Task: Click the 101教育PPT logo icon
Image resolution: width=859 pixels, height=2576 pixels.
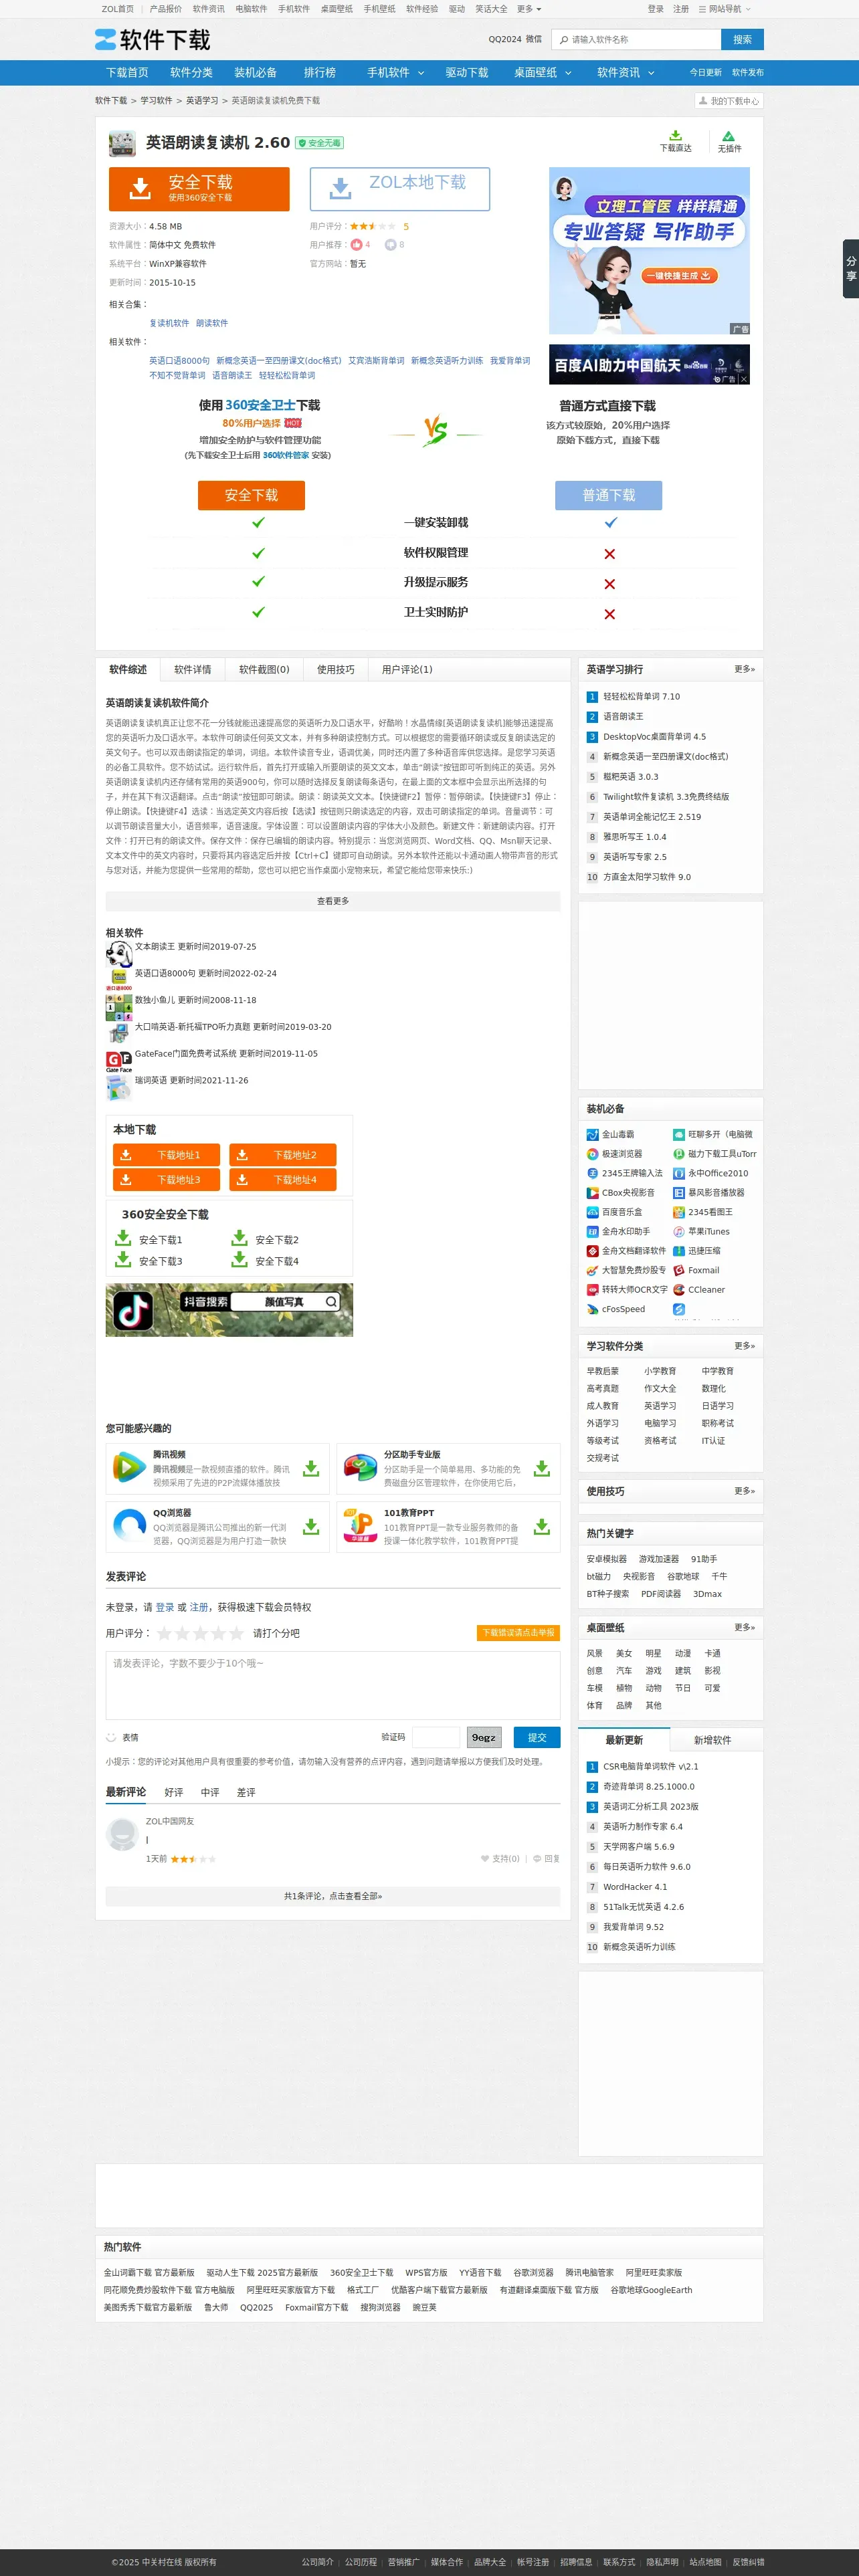Action: (360, 1526)
